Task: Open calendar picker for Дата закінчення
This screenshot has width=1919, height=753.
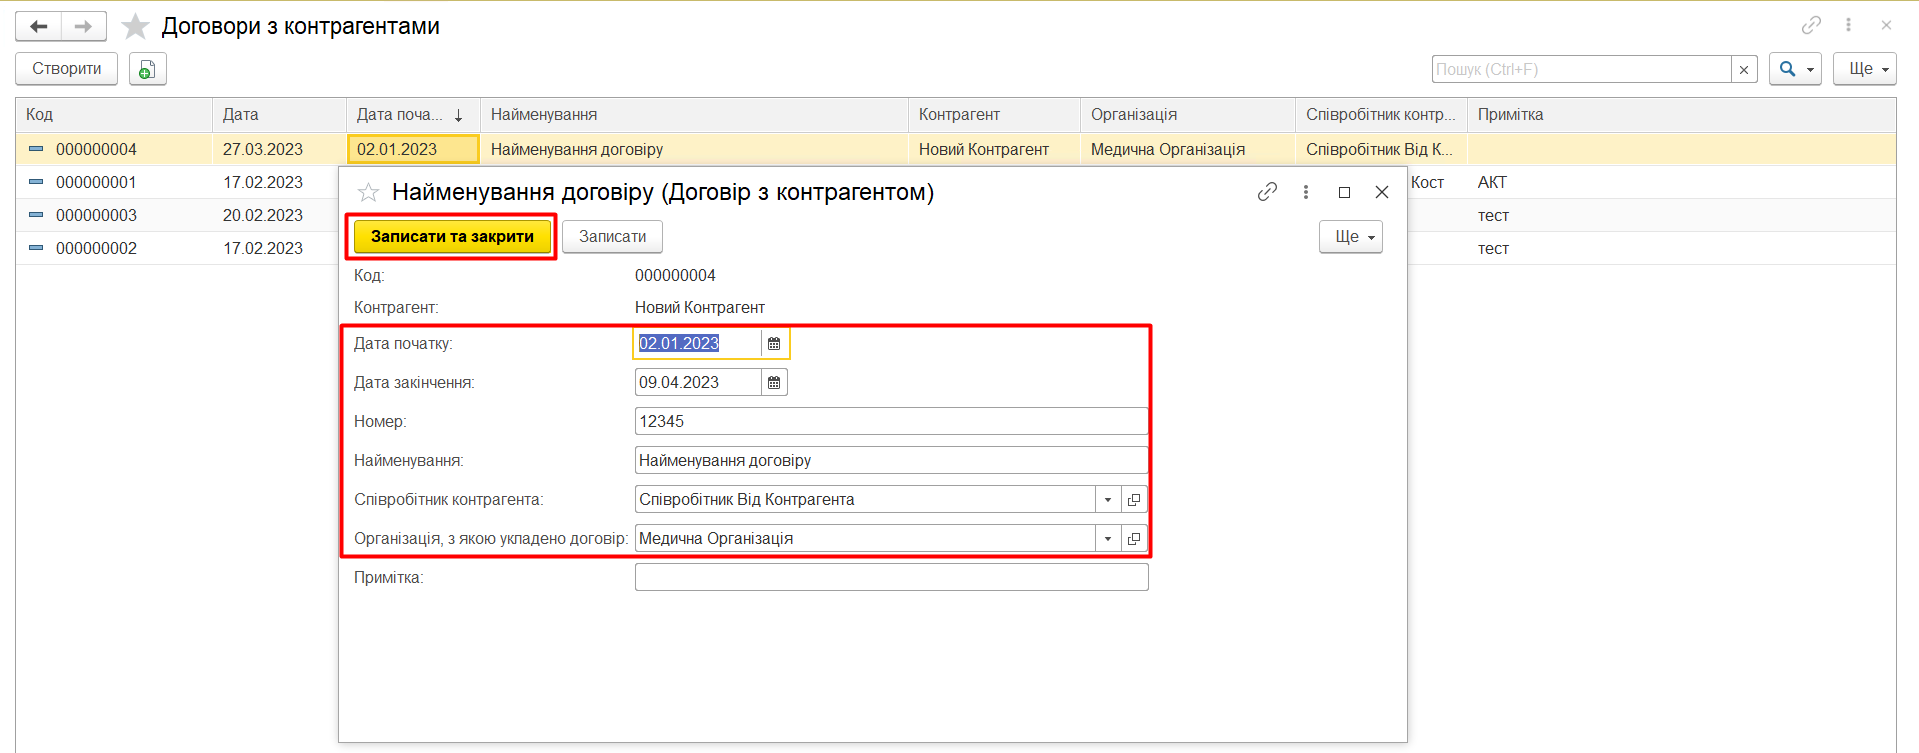Action: pos(774,383)
